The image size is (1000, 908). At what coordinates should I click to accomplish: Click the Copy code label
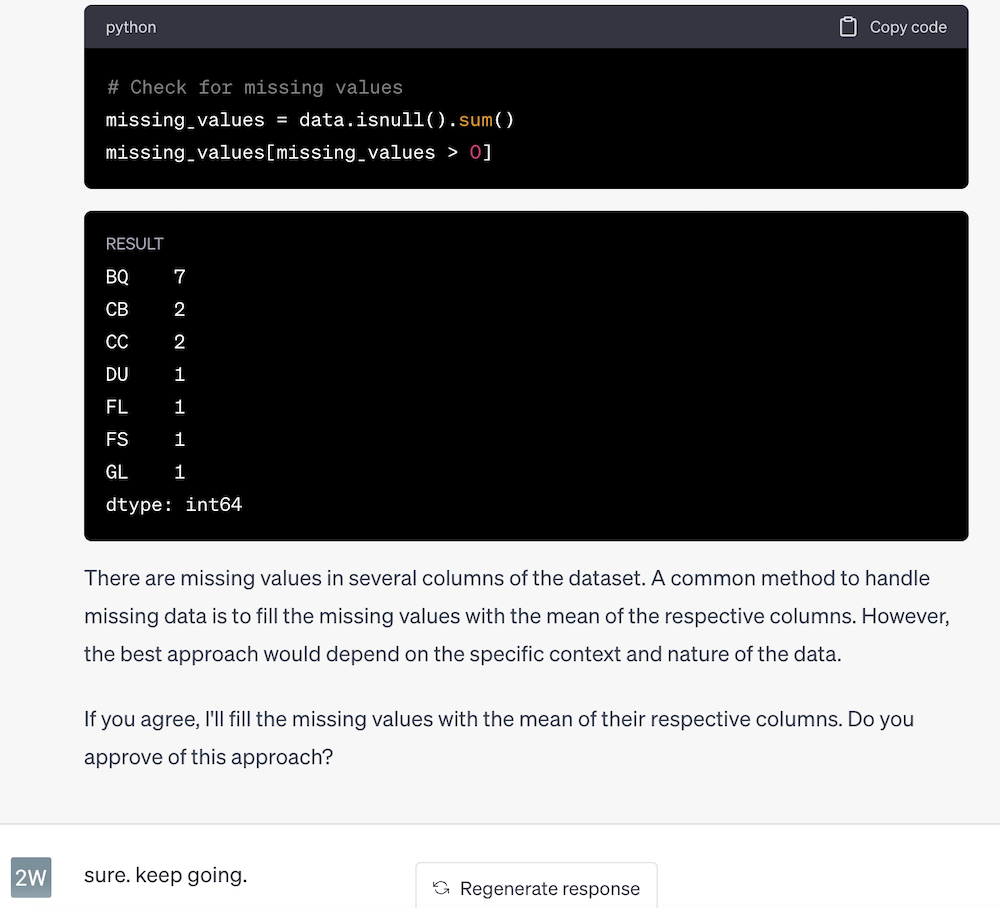[x=908, y=27]
